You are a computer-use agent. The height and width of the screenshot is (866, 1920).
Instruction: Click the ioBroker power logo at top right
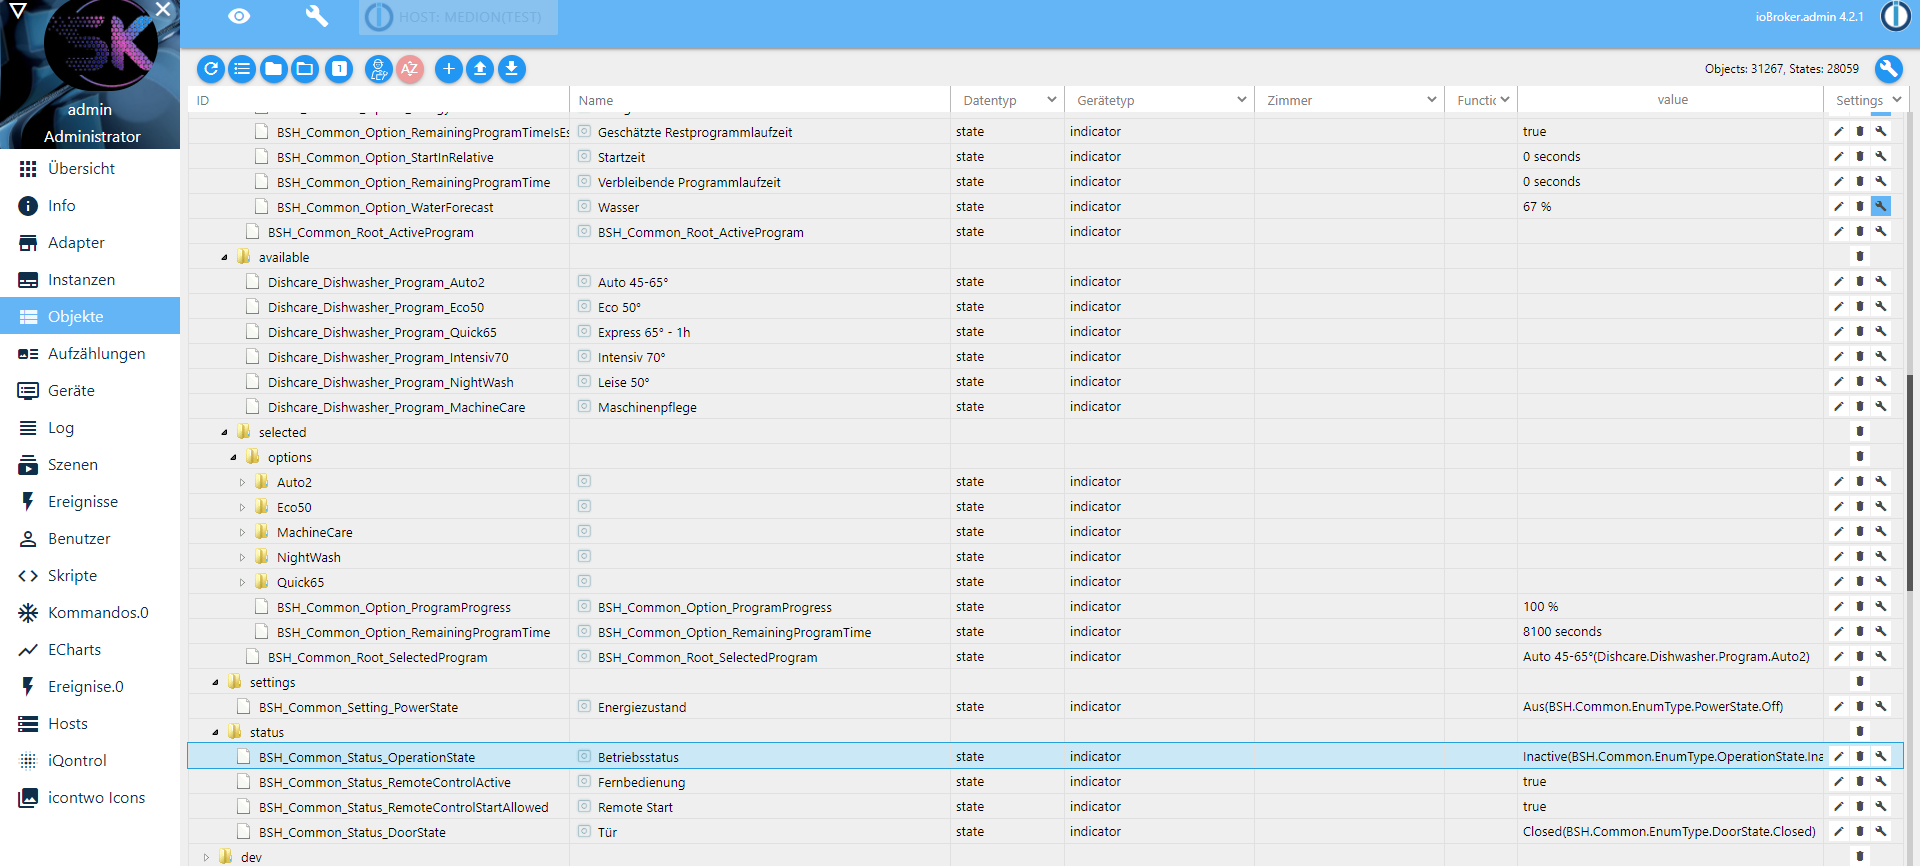click(1895, 16)
